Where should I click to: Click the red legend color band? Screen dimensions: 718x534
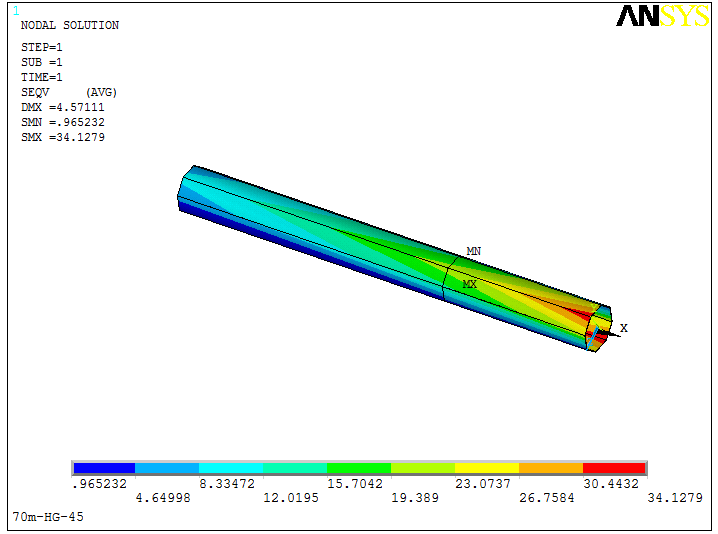614,468
